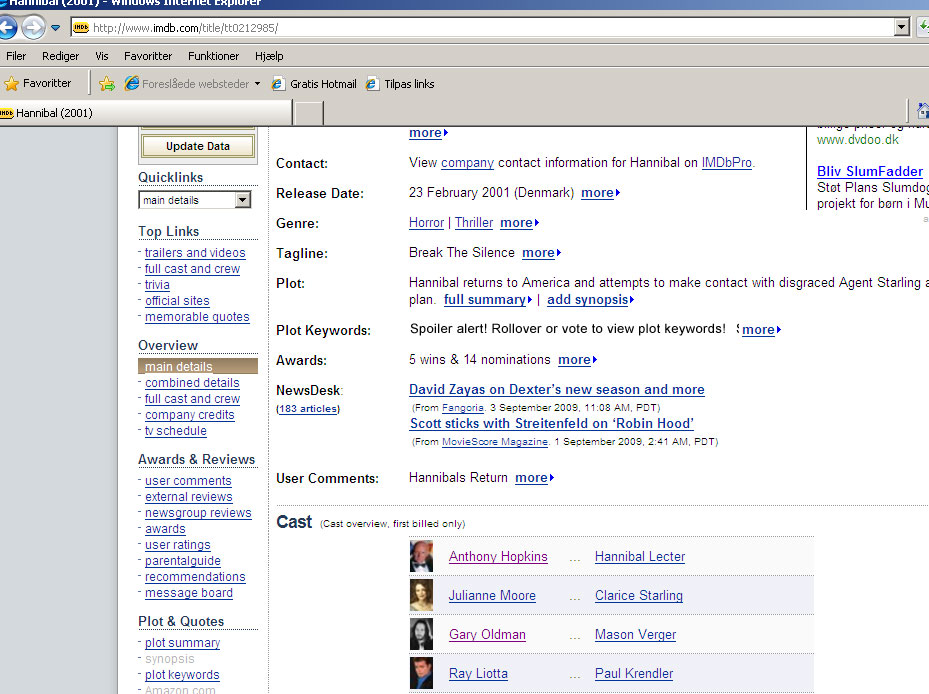Click the MovieScore Magazine source link
This screenshot has width=929, height=694.
click(x=495, y=442)
